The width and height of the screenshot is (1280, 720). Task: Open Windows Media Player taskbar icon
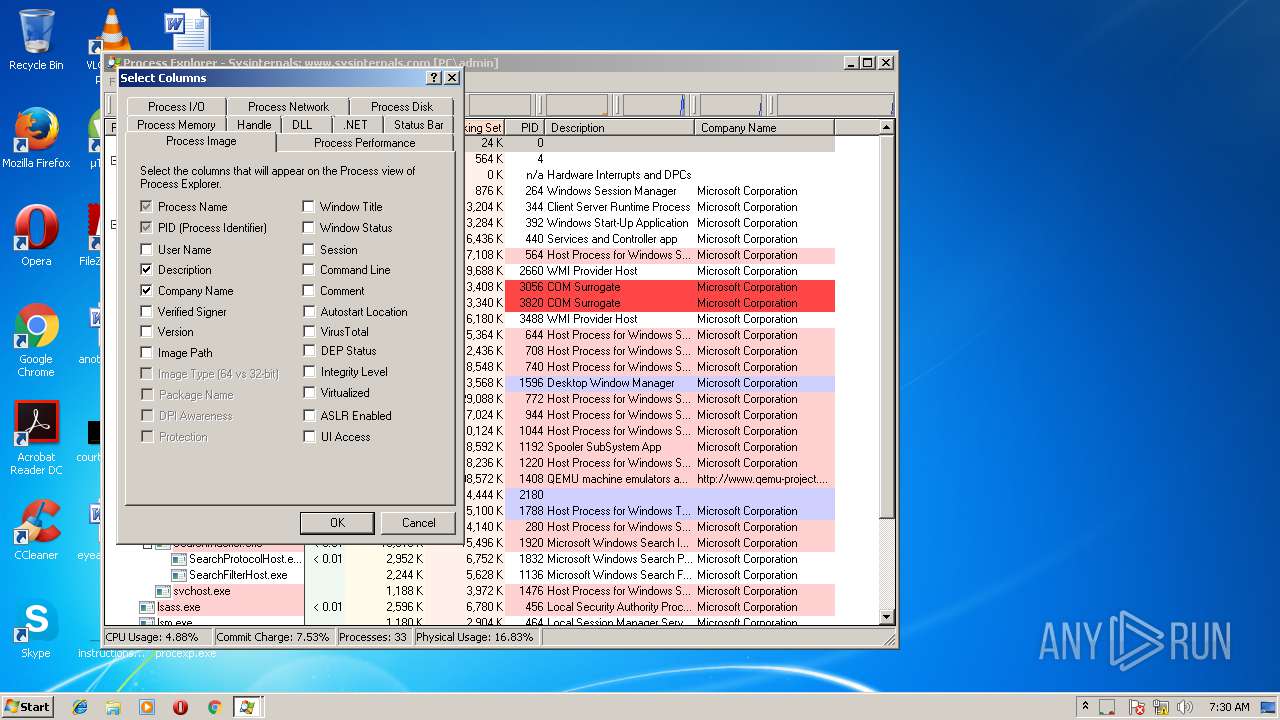click(147, 707)
